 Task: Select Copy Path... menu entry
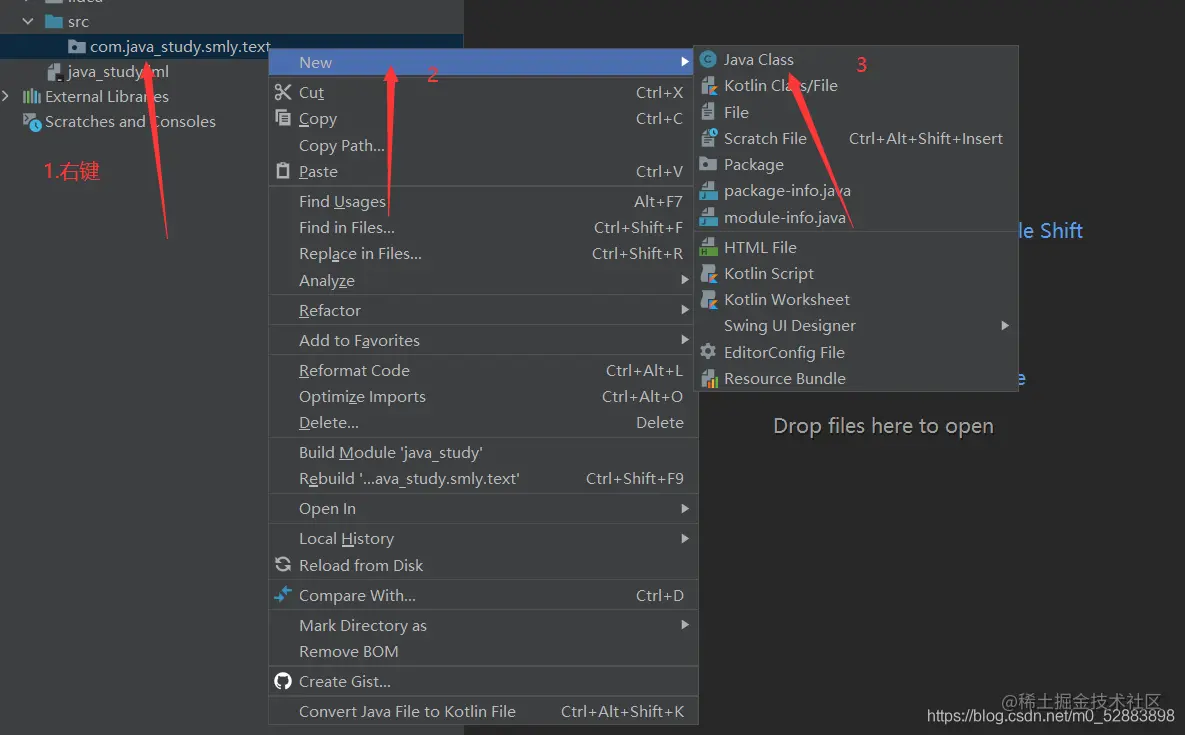[483, 145]
